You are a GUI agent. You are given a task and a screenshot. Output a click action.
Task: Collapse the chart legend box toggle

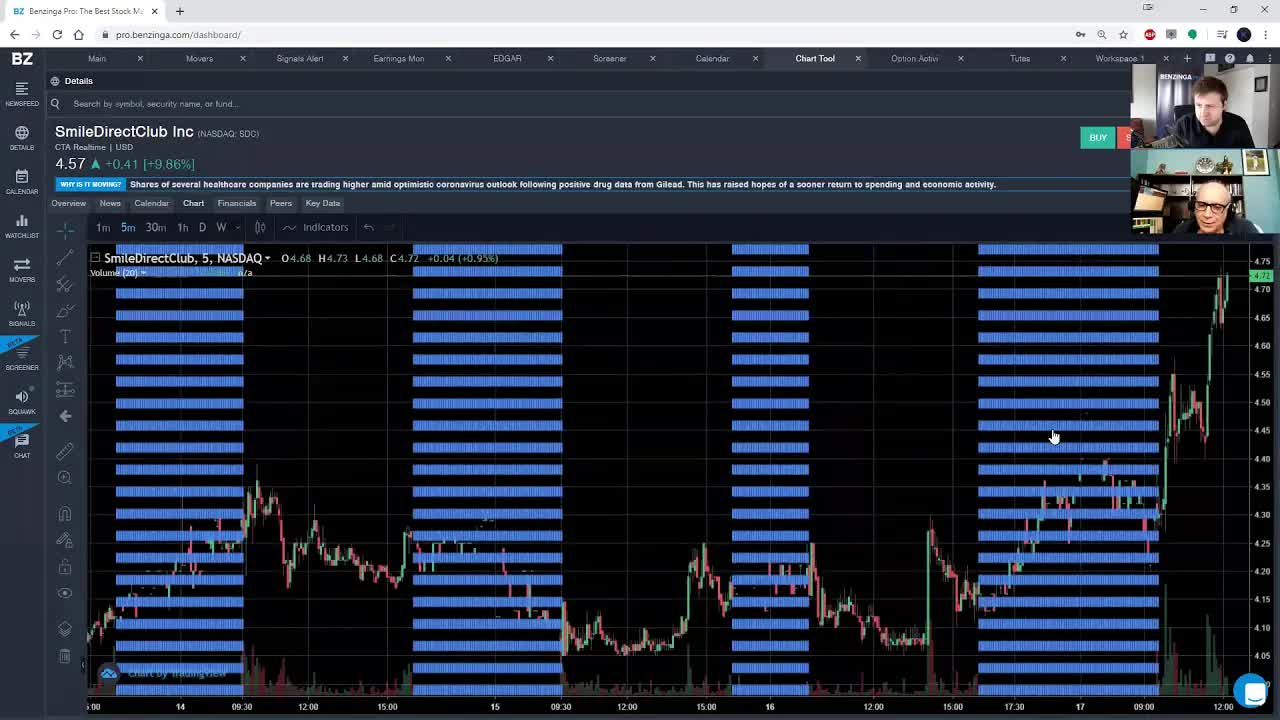95,258
